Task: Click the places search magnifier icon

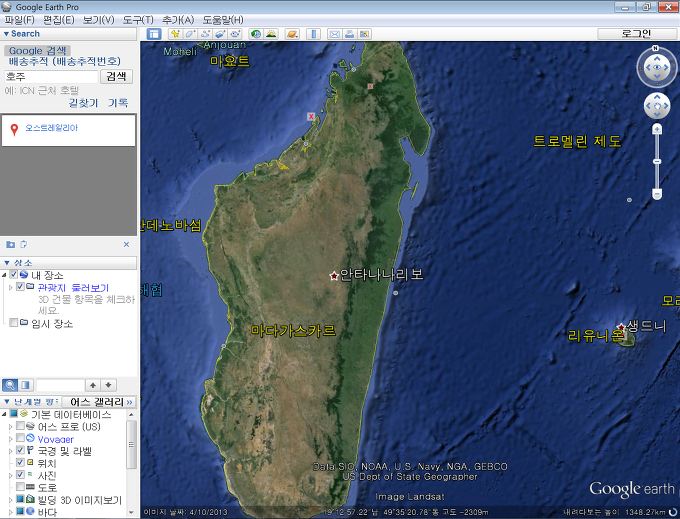Action: point(10,385)
